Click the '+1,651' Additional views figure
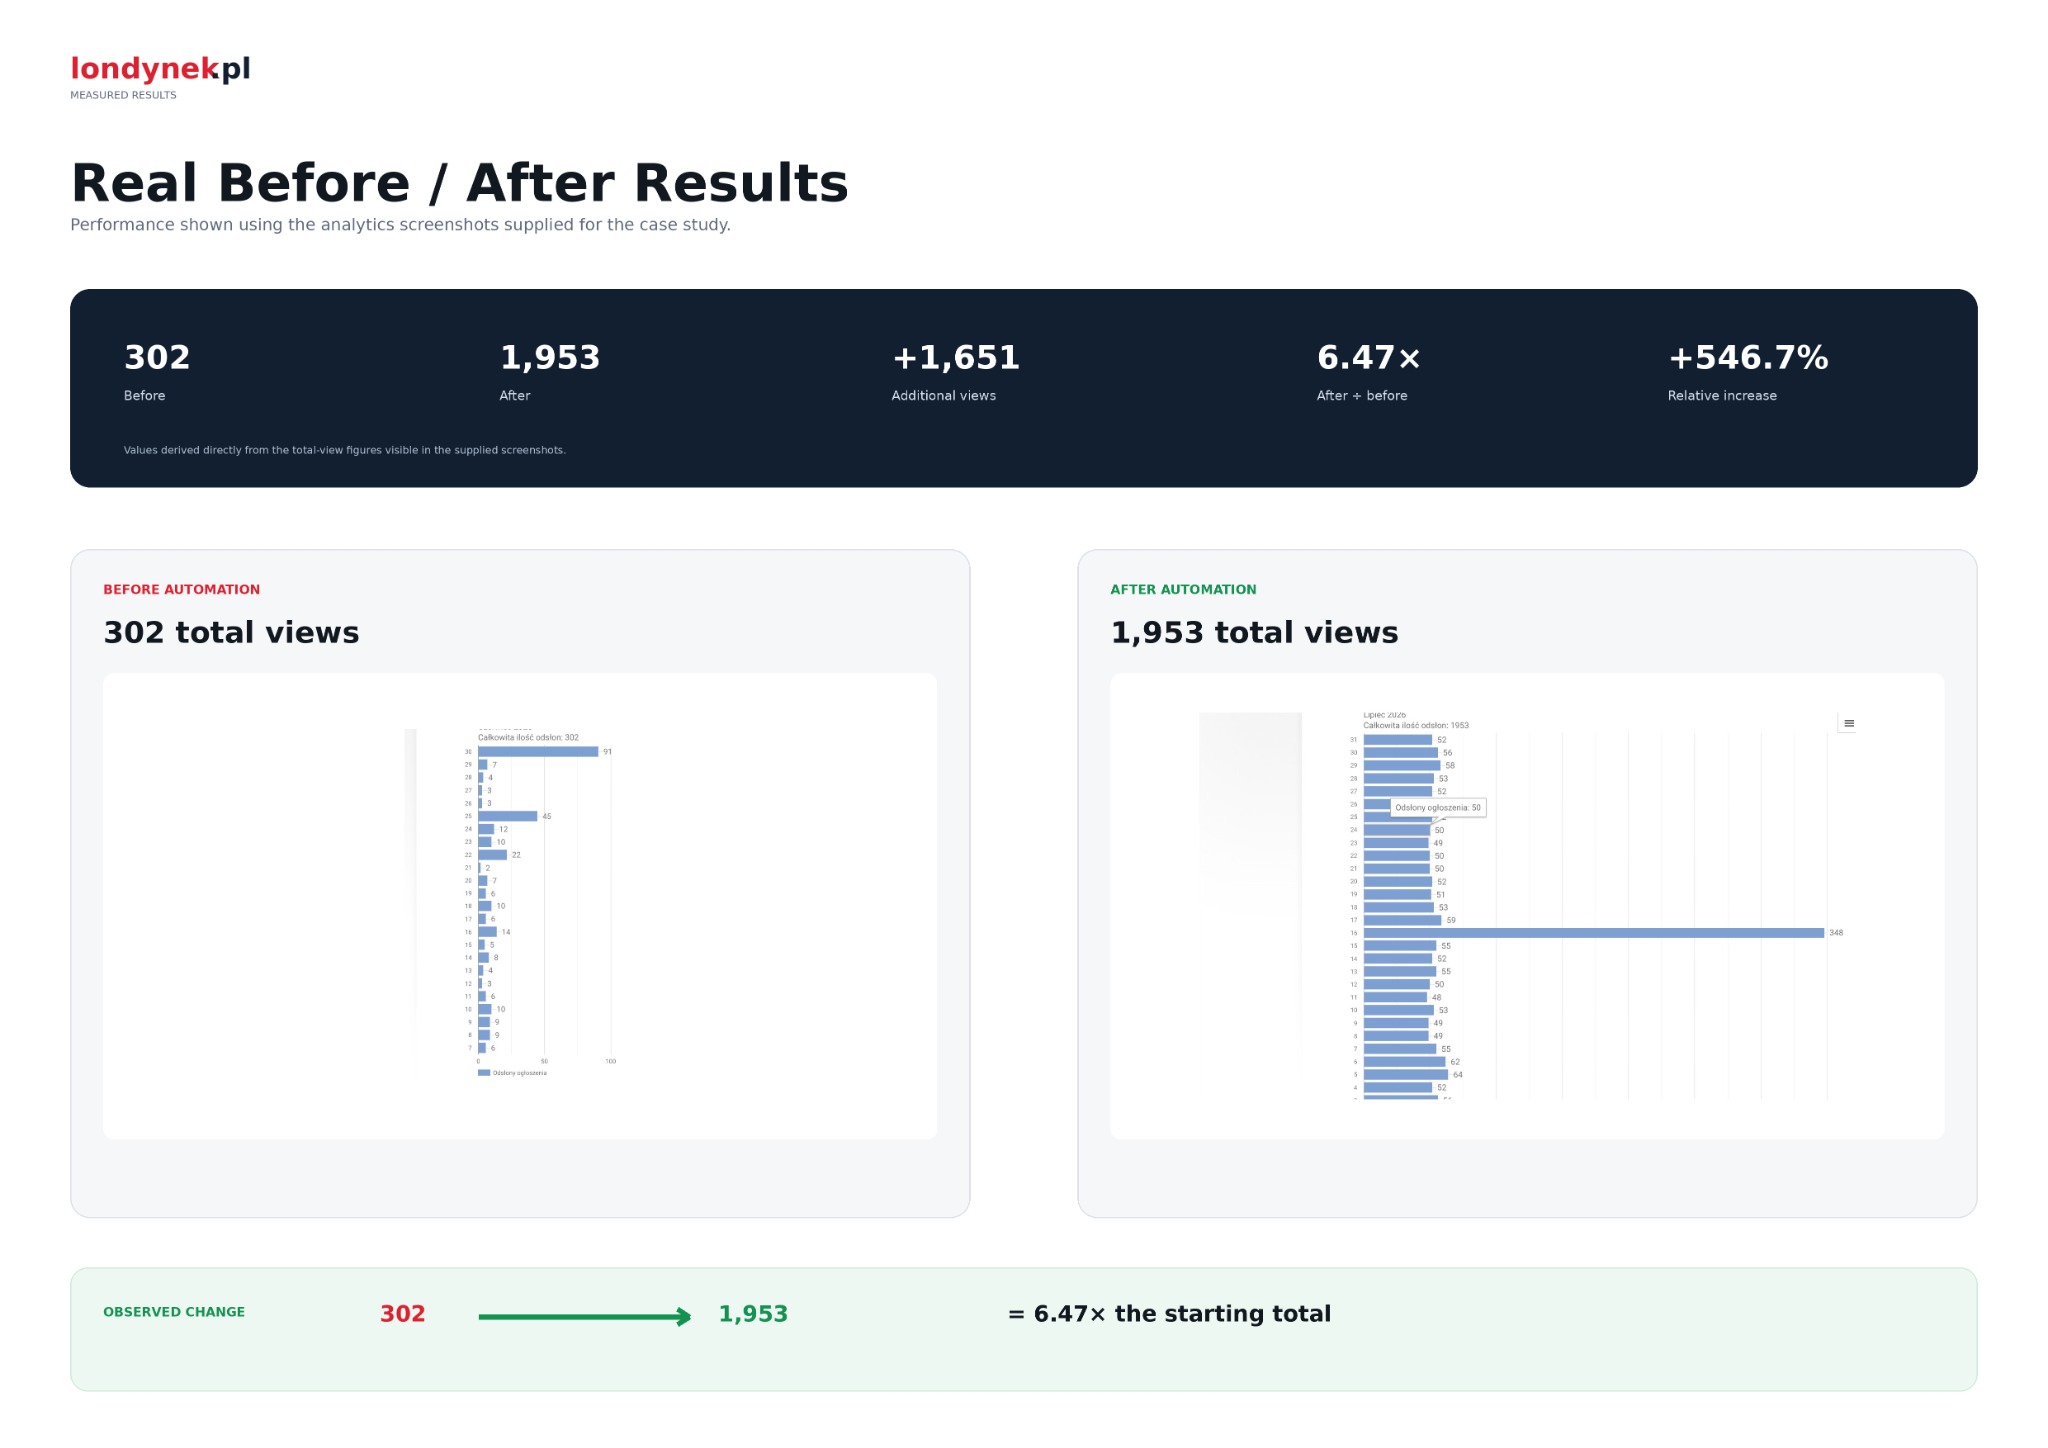The height and width of the screenshot is (1448, 2048). (x=956, y=357)
